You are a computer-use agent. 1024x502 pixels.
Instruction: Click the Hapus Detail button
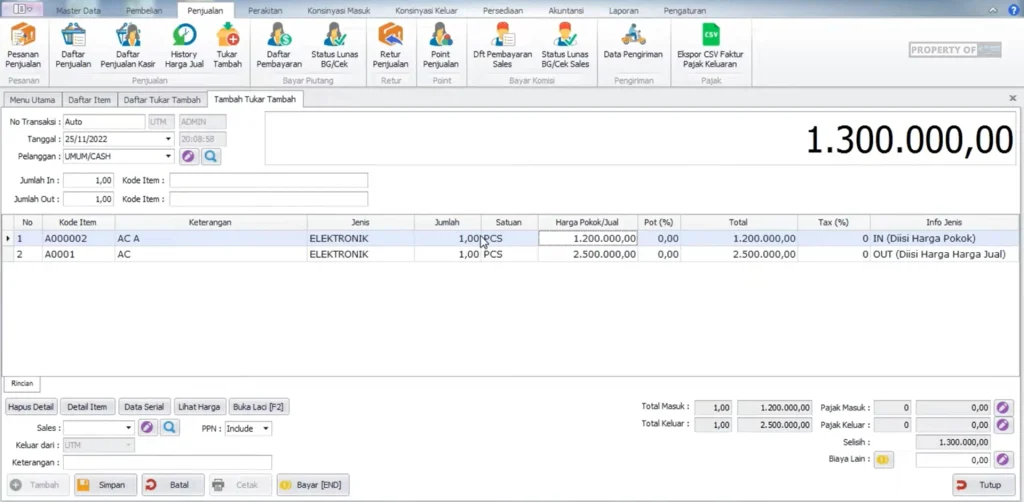[x=31, y=407]
